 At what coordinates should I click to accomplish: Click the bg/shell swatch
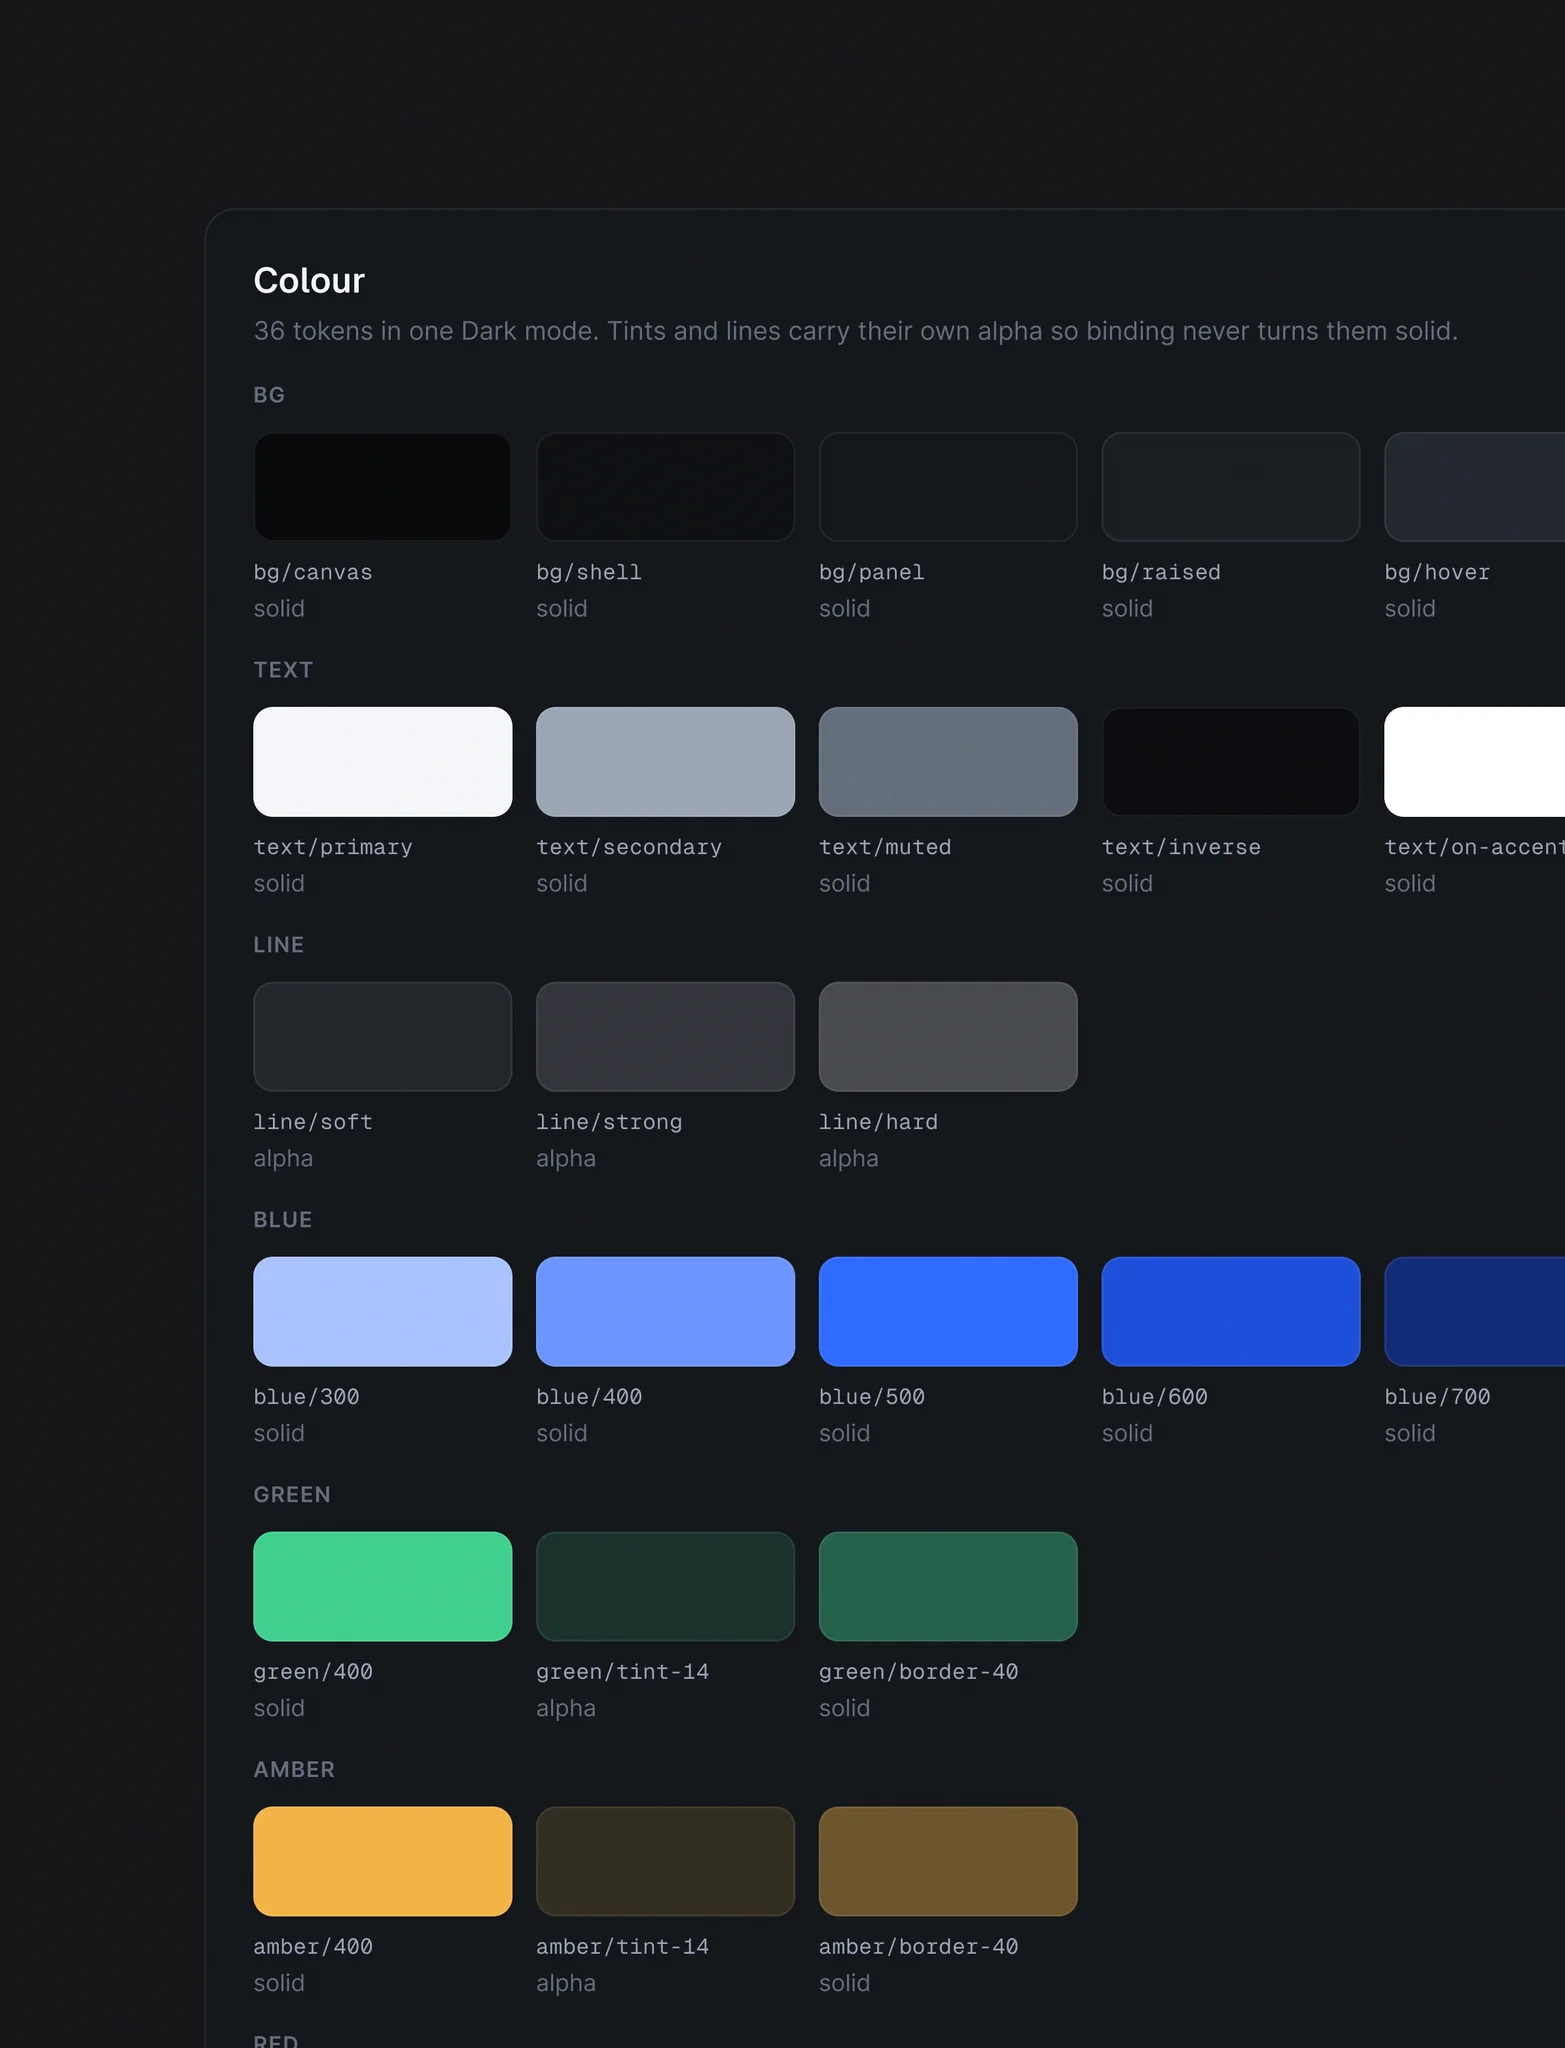coord(665,487)
